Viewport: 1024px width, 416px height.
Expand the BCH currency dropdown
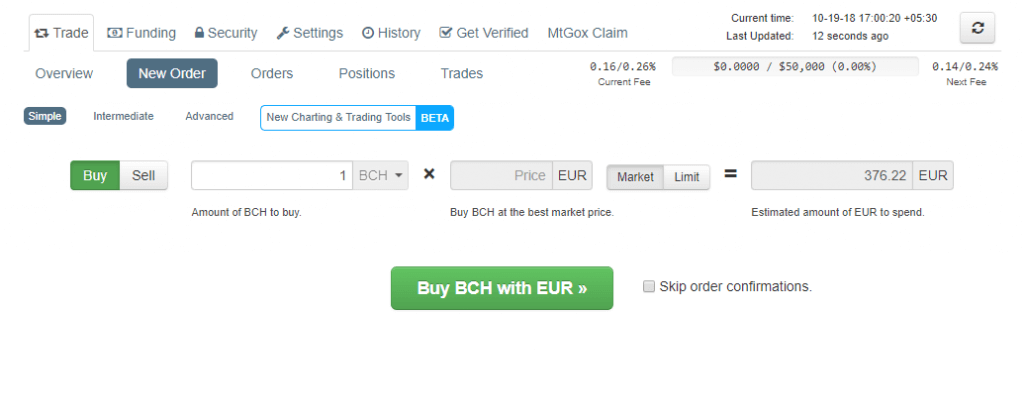[x=382, y=176]
